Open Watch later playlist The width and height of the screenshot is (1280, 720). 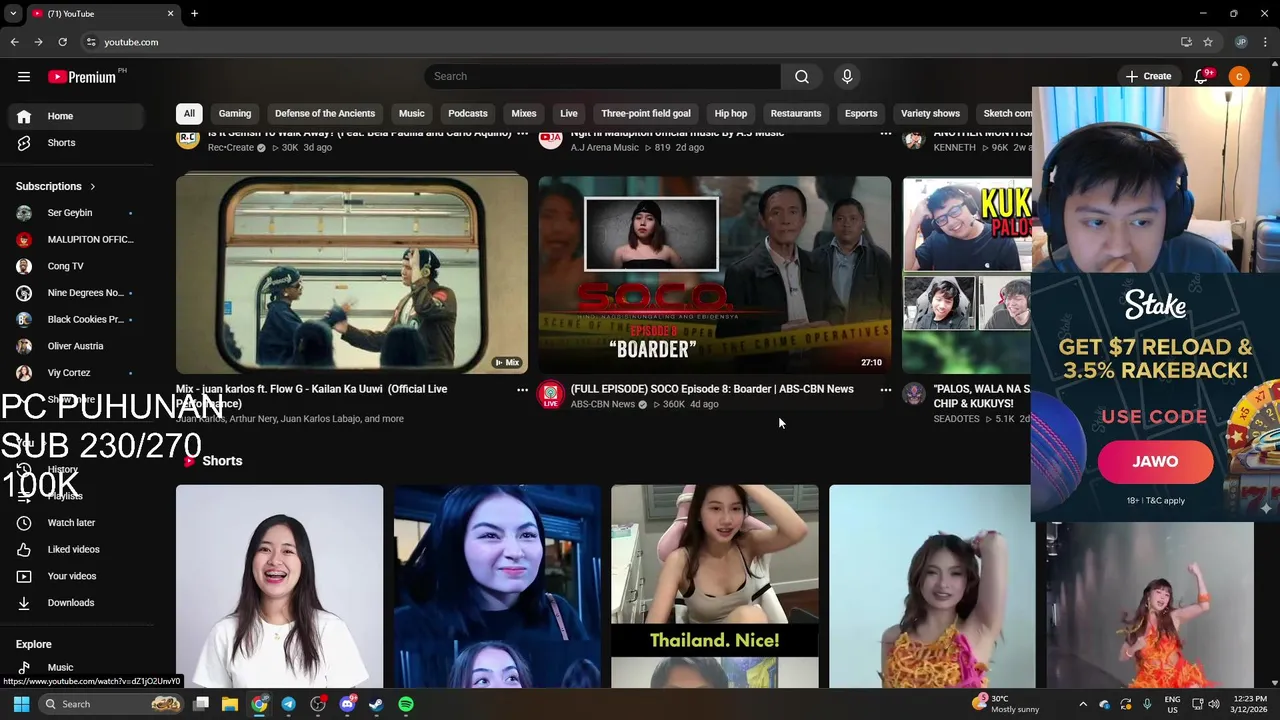pyautogui.click(x=77, y=523)
